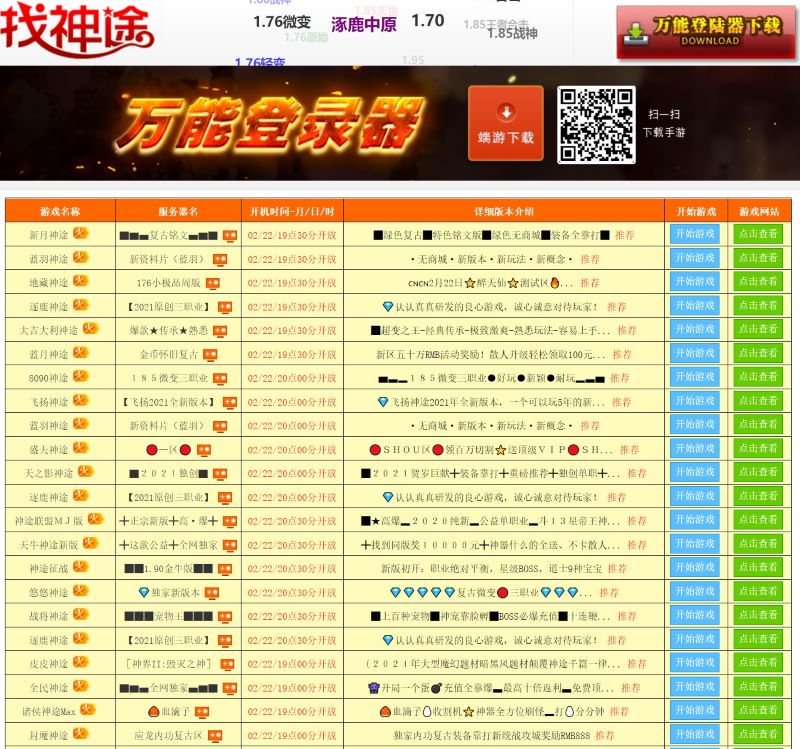Click the 开机时间-月/日/时 column header
This screenshot has width=800, height=749.
292,211
